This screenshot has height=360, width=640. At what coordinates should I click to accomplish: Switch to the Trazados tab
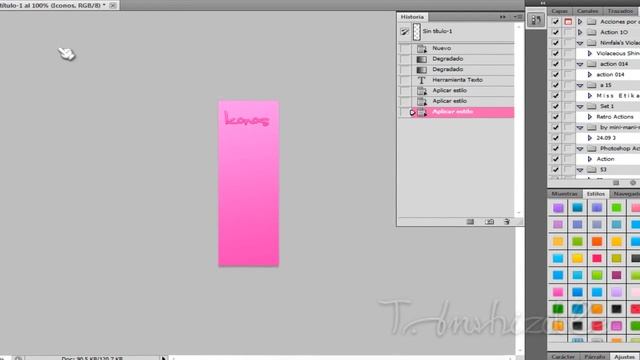[x=620, y=11]
